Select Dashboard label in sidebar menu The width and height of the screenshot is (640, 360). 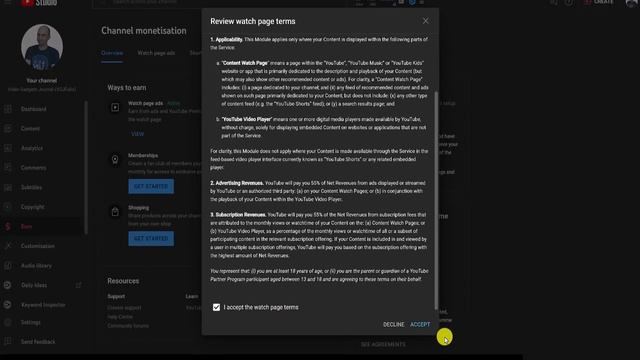[x=33, y=109]
